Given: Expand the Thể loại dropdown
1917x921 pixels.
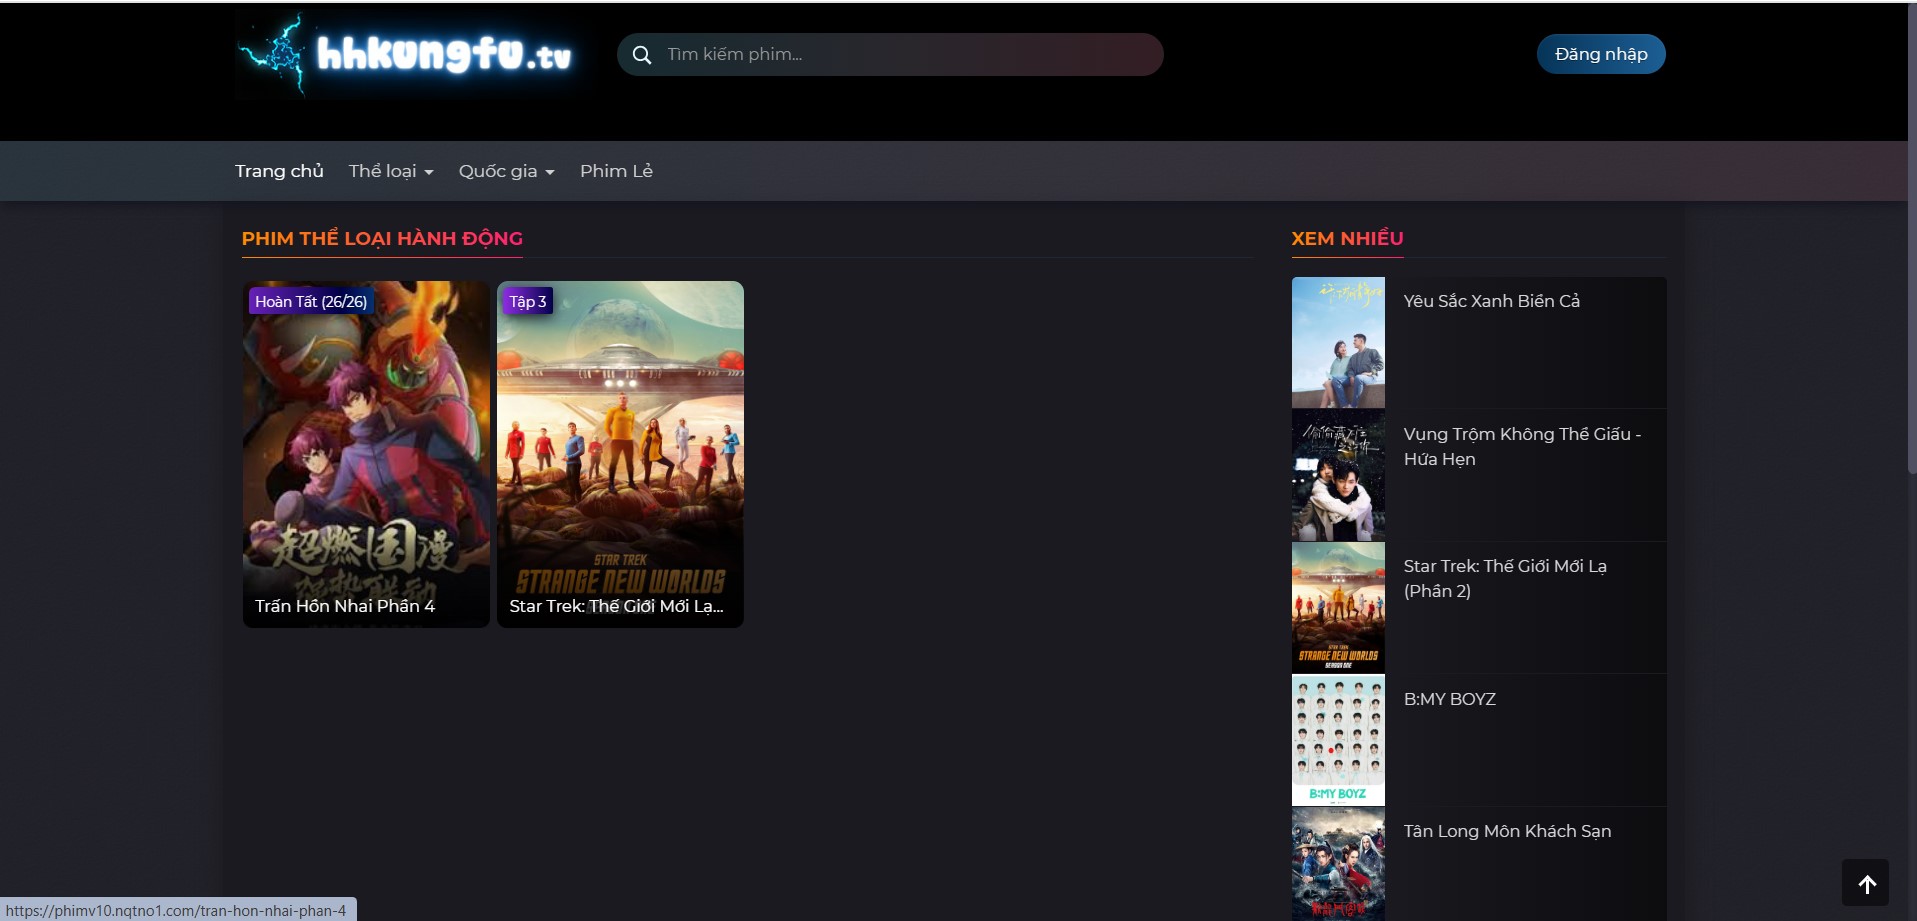Looking at the screenshot, I should (390, 171).
